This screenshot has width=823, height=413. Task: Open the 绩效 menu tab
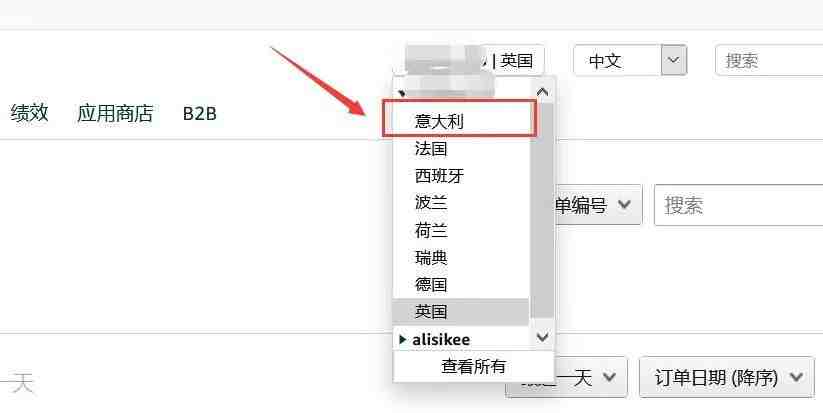(29, 113)
